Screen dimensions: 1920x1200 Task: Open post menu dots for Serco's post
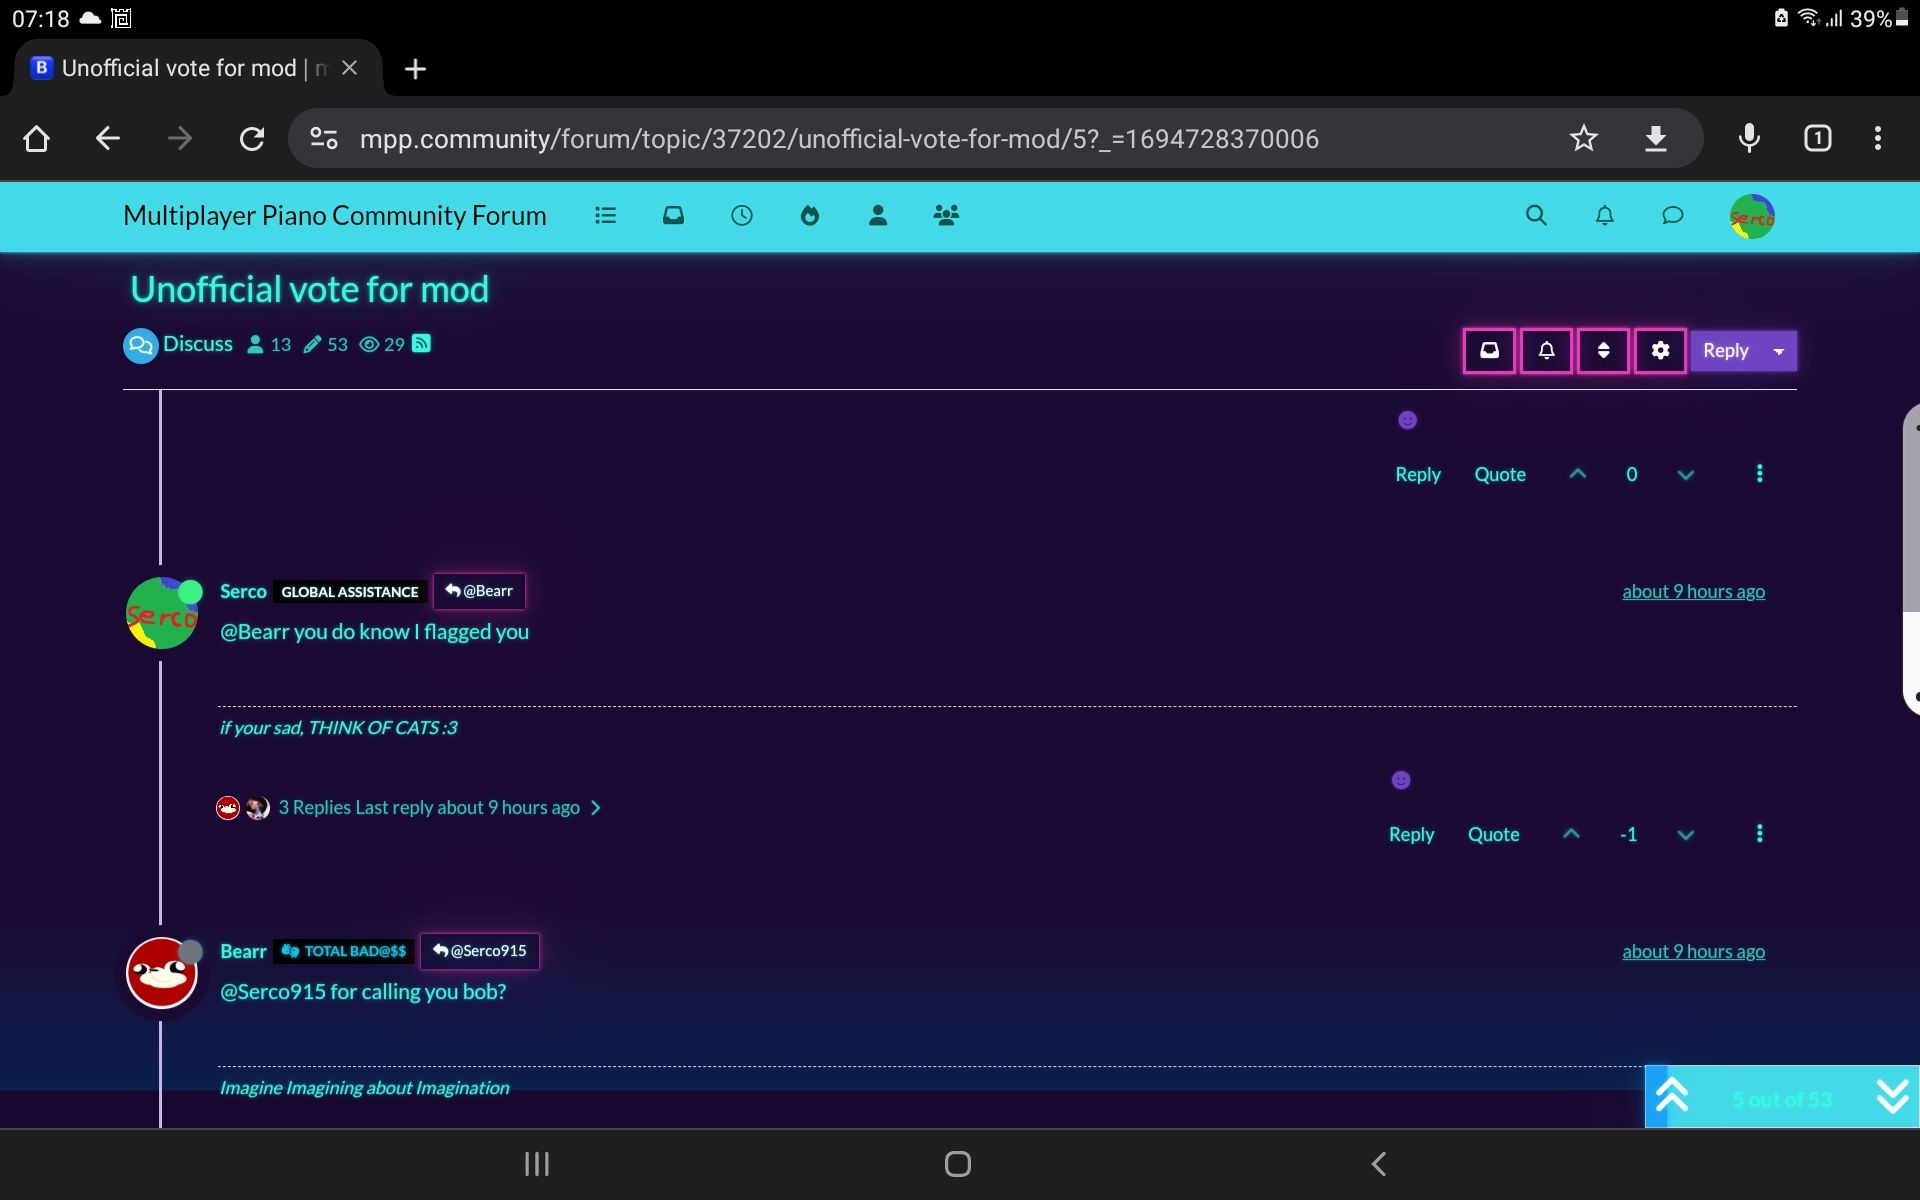1759,834
